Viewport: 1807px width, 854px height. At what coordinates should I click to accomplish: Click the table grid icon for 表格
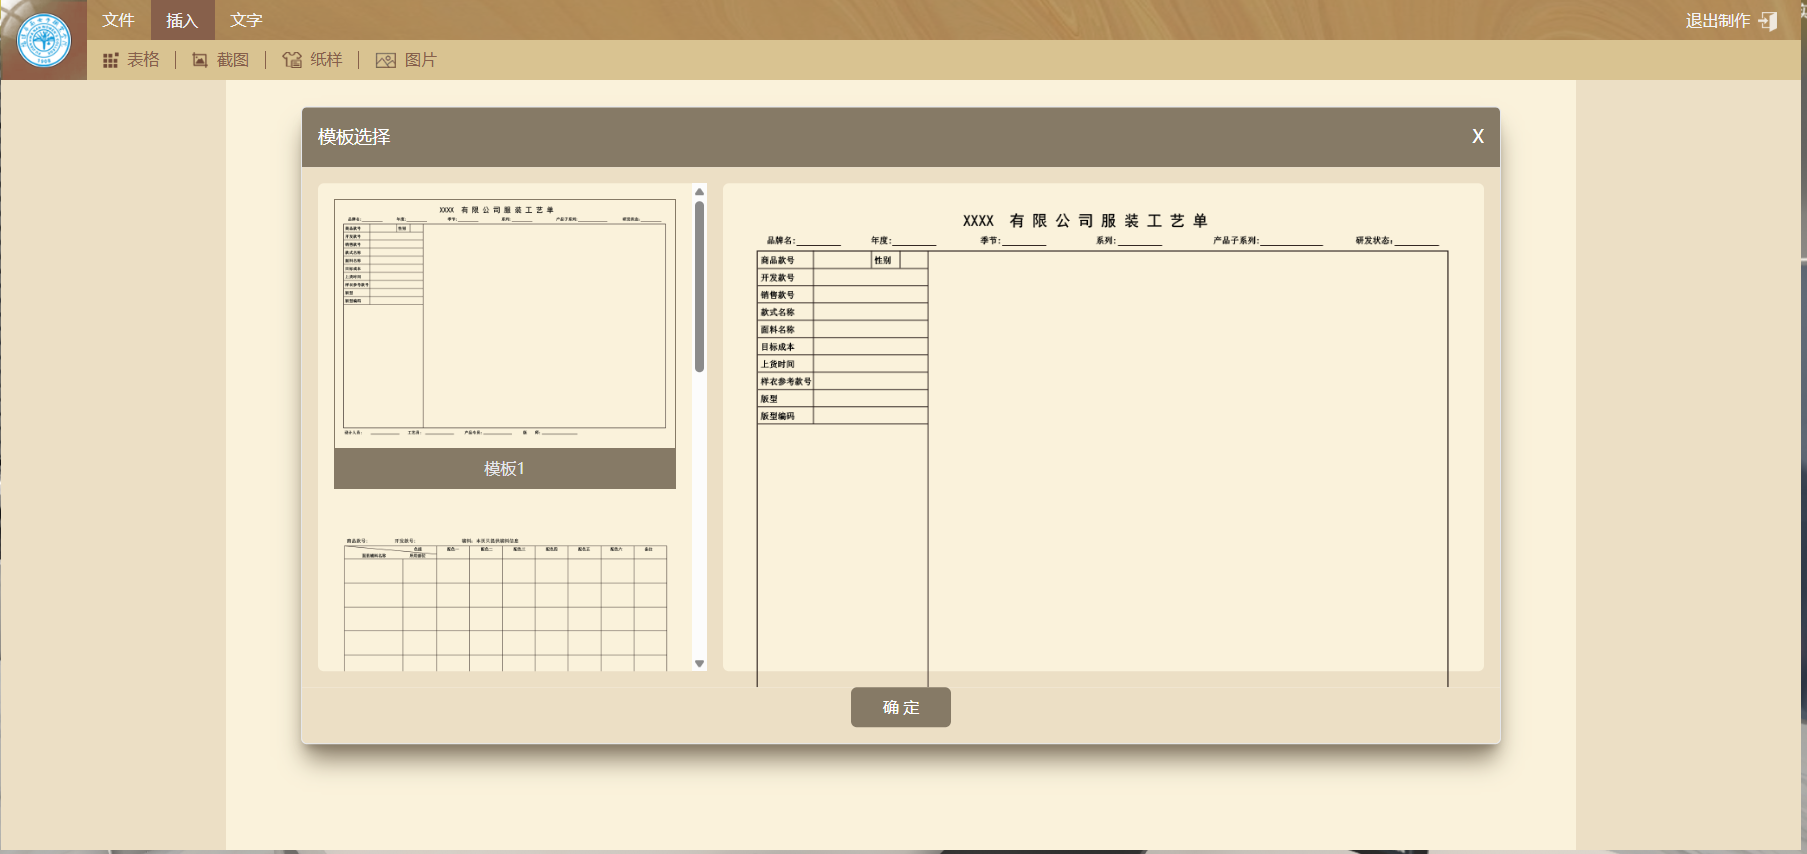[110, 61]
